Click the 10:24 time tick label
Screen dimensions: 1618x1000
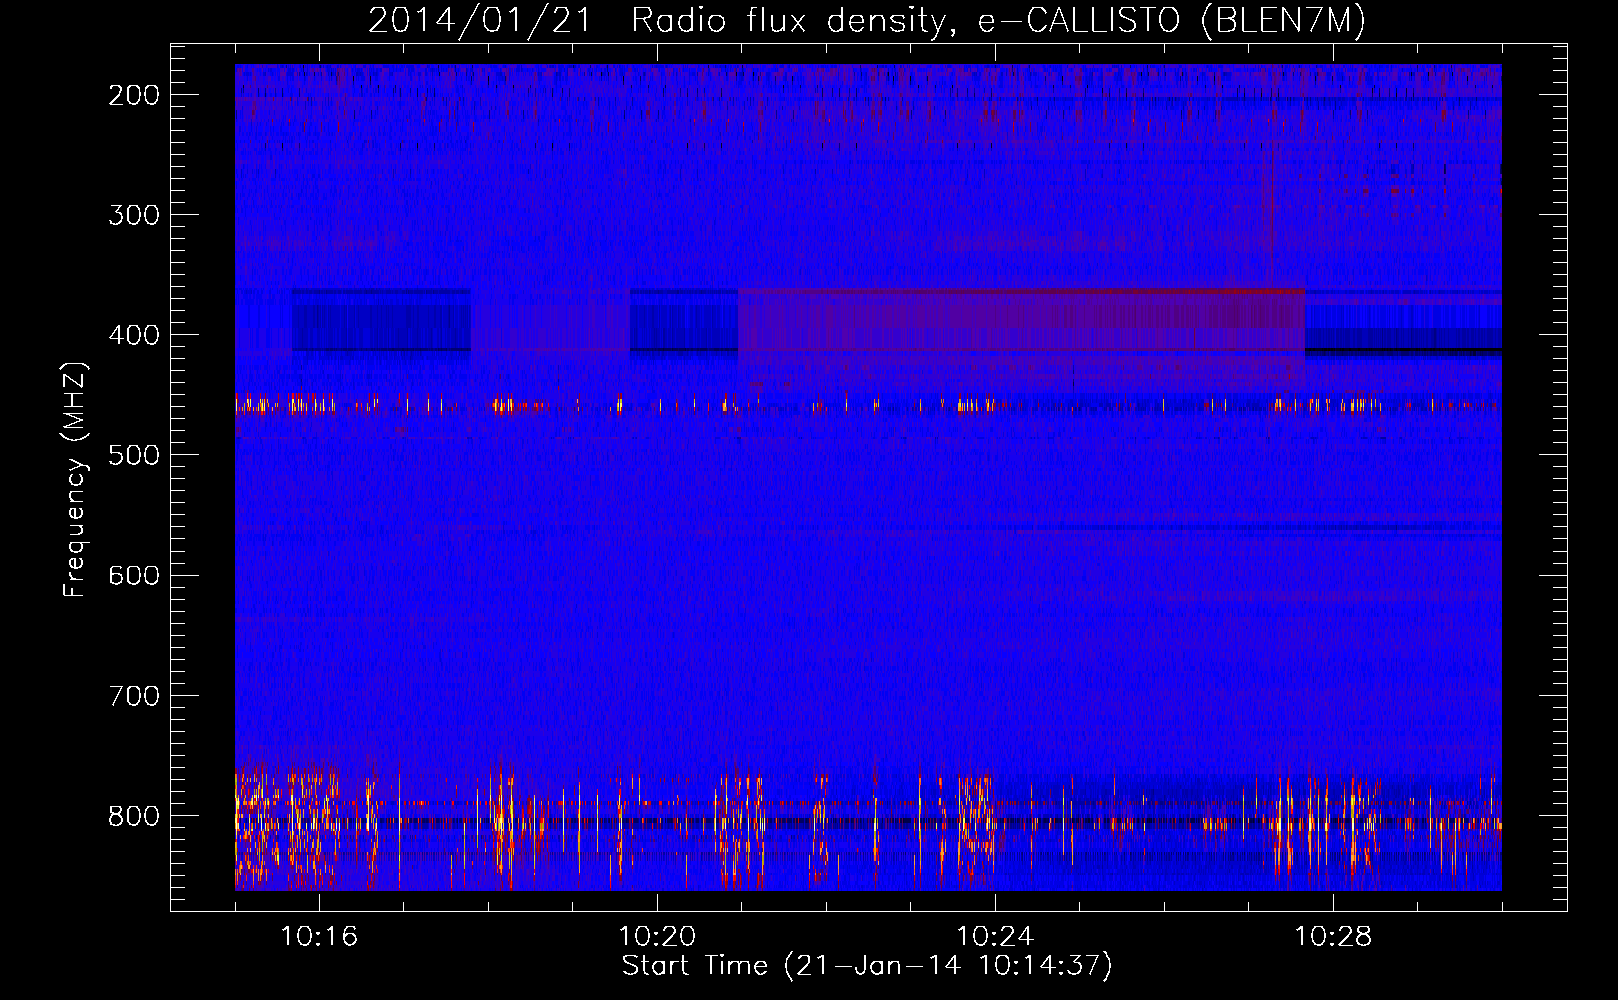995,936
